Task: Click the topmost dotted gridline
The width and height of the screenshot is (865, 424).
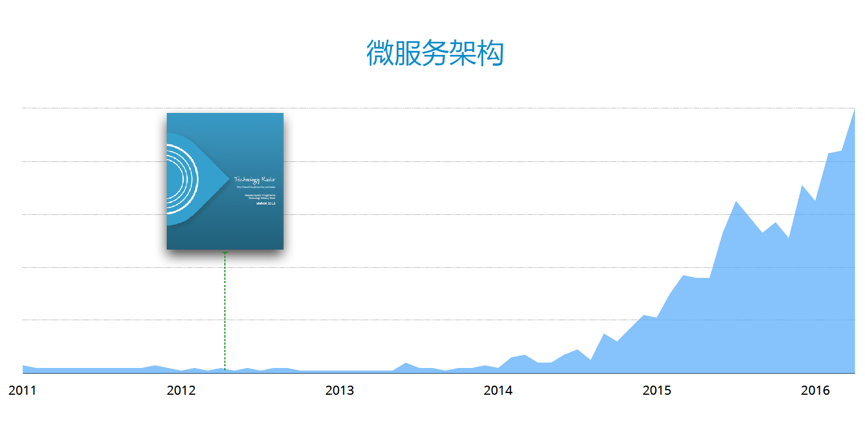Action: click(439, 108)
